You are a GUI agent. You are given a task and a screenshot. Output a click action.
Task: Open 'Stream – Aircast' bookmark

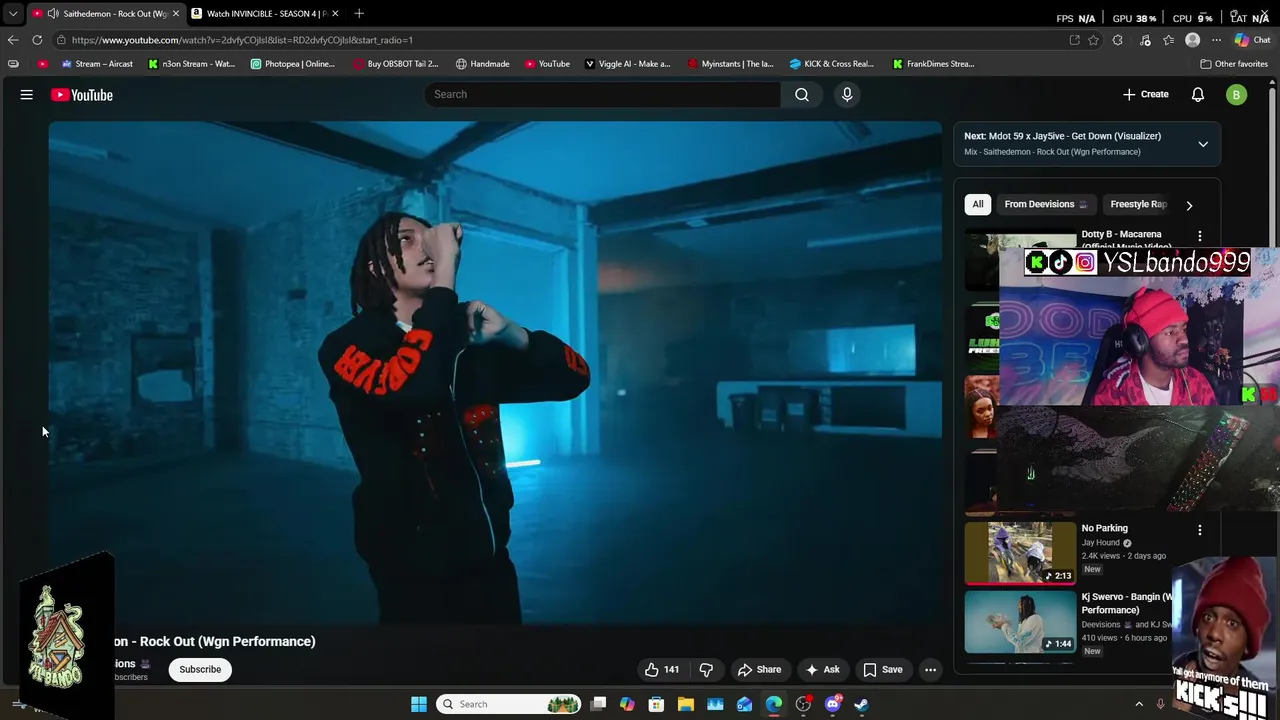97,64
